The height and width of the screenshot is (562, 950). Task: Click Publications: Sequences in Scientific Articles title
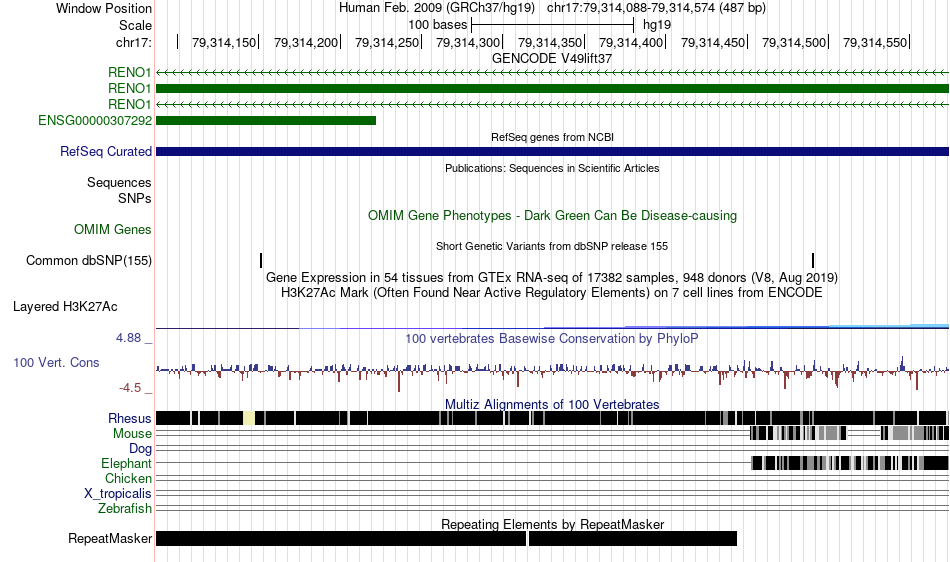(x=552, y=168)
